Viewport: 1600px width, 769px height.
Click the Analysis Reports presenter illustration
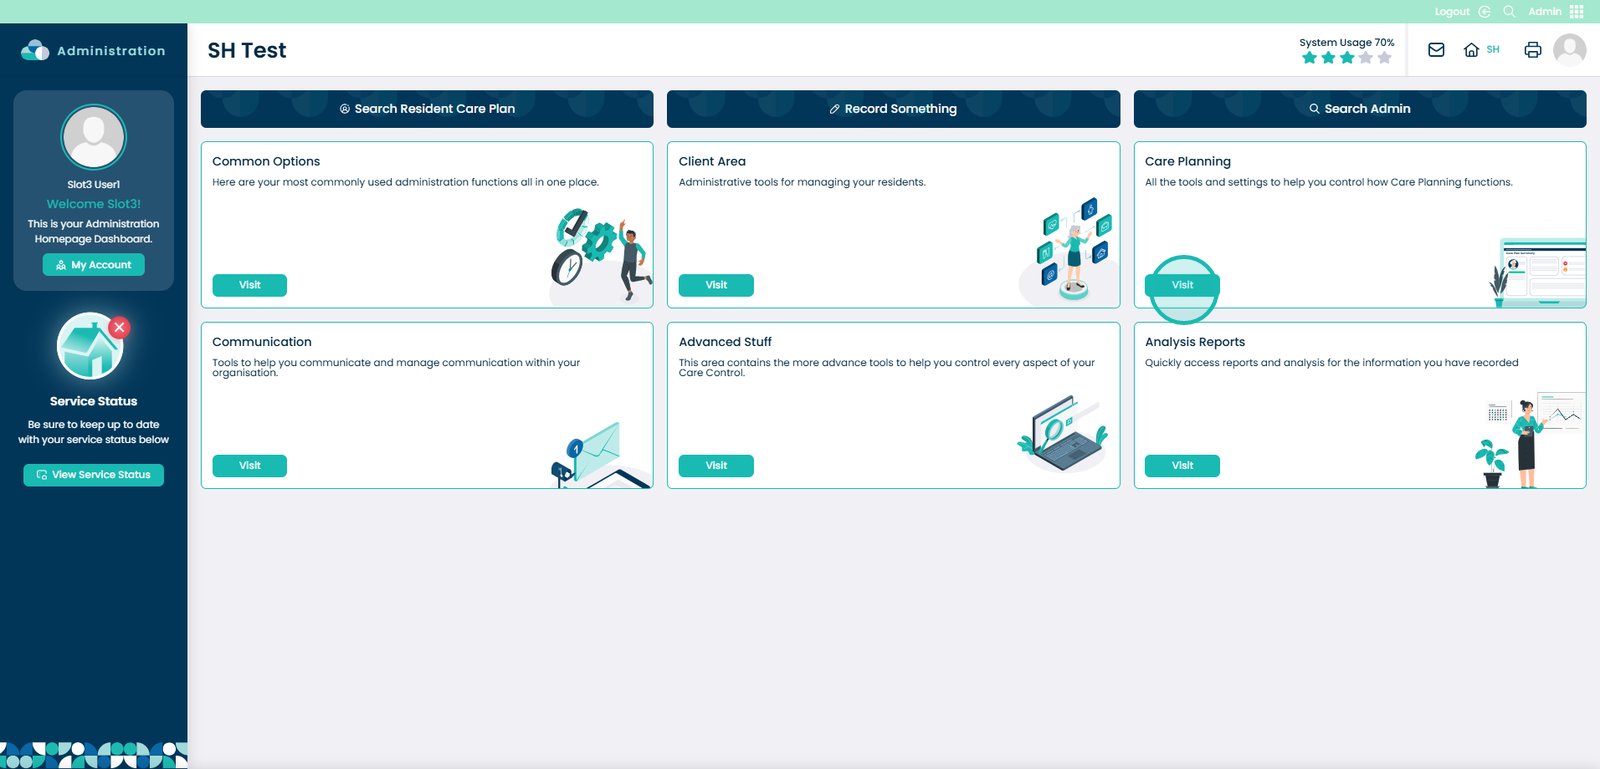[1529, 440]
